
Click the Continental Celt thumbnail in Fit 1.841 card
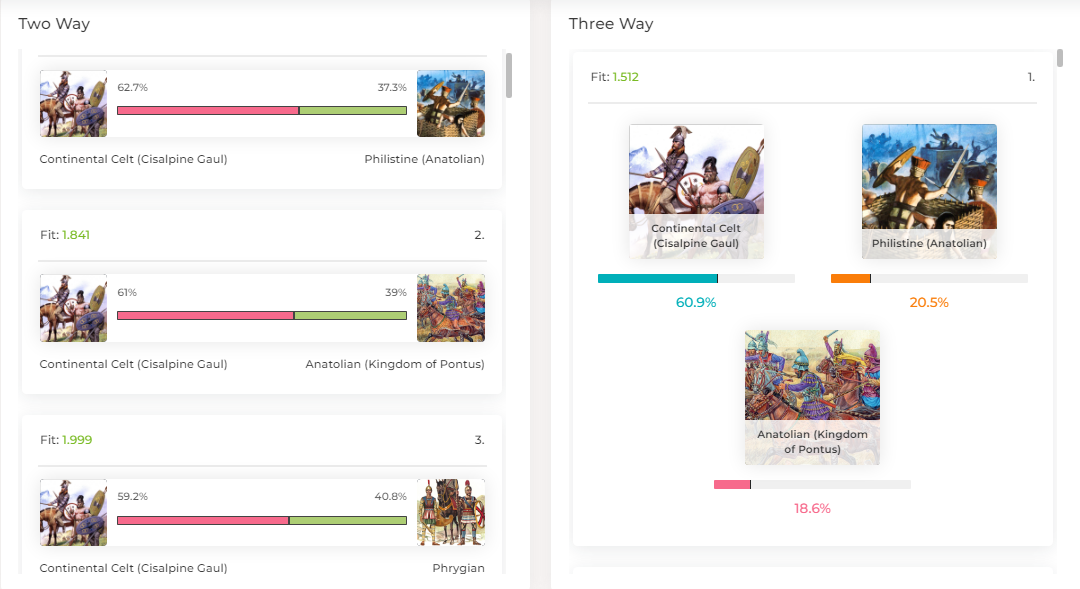pos(73,308)
